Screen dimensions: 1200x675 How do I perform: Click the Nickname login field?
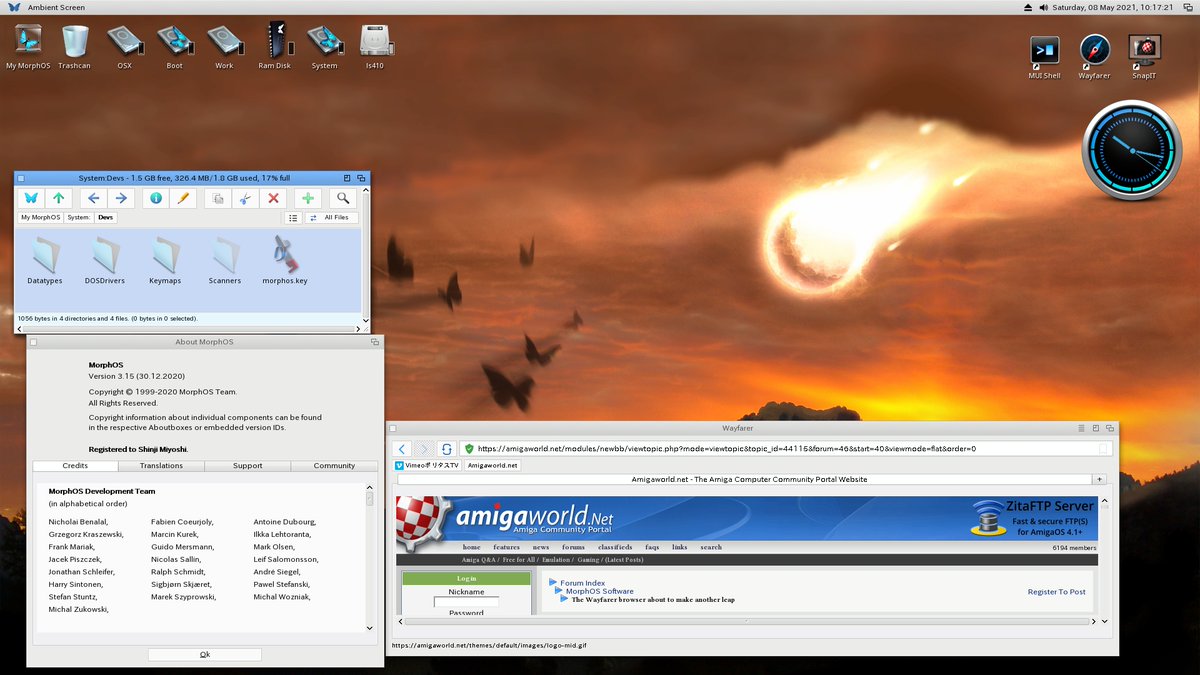click(466, 602)
